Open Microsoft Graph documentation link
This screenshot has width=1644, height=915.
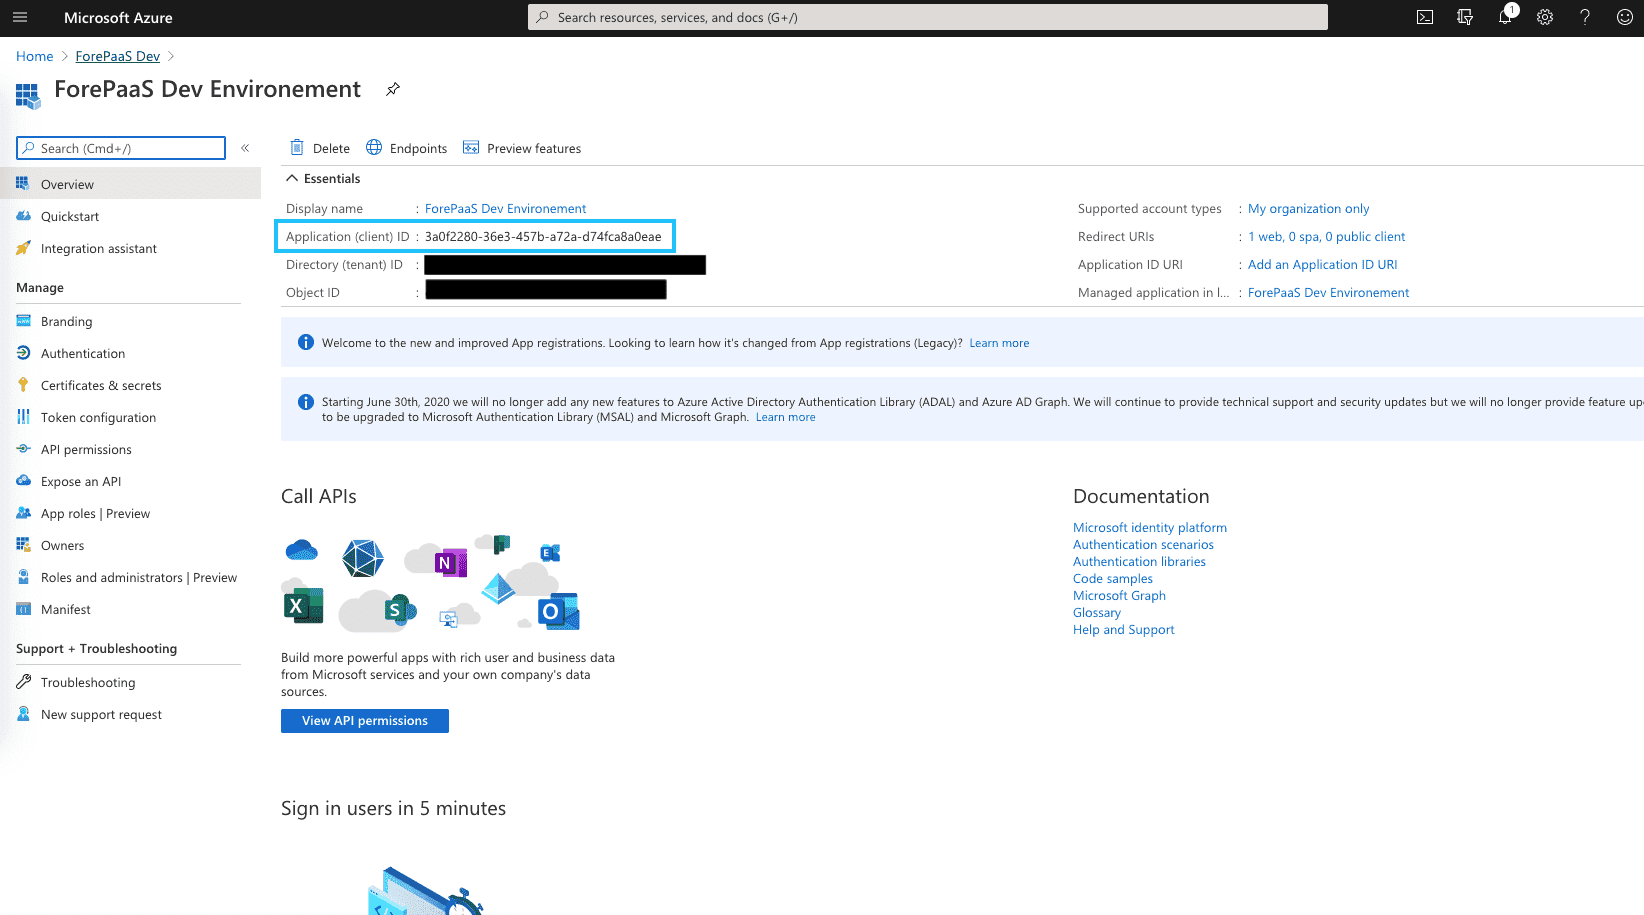click(x=1119, y=595)
